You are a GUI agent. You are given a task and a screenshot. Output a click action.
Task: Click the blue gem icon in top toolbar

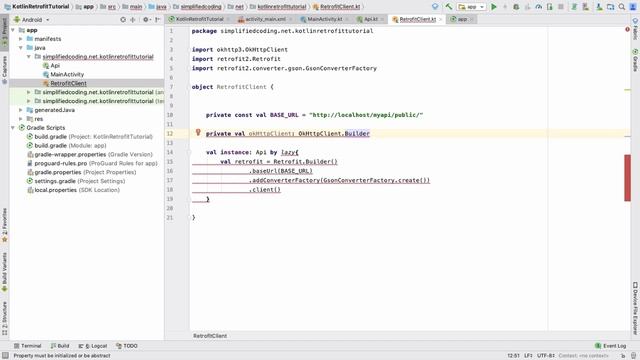(435, 7)
